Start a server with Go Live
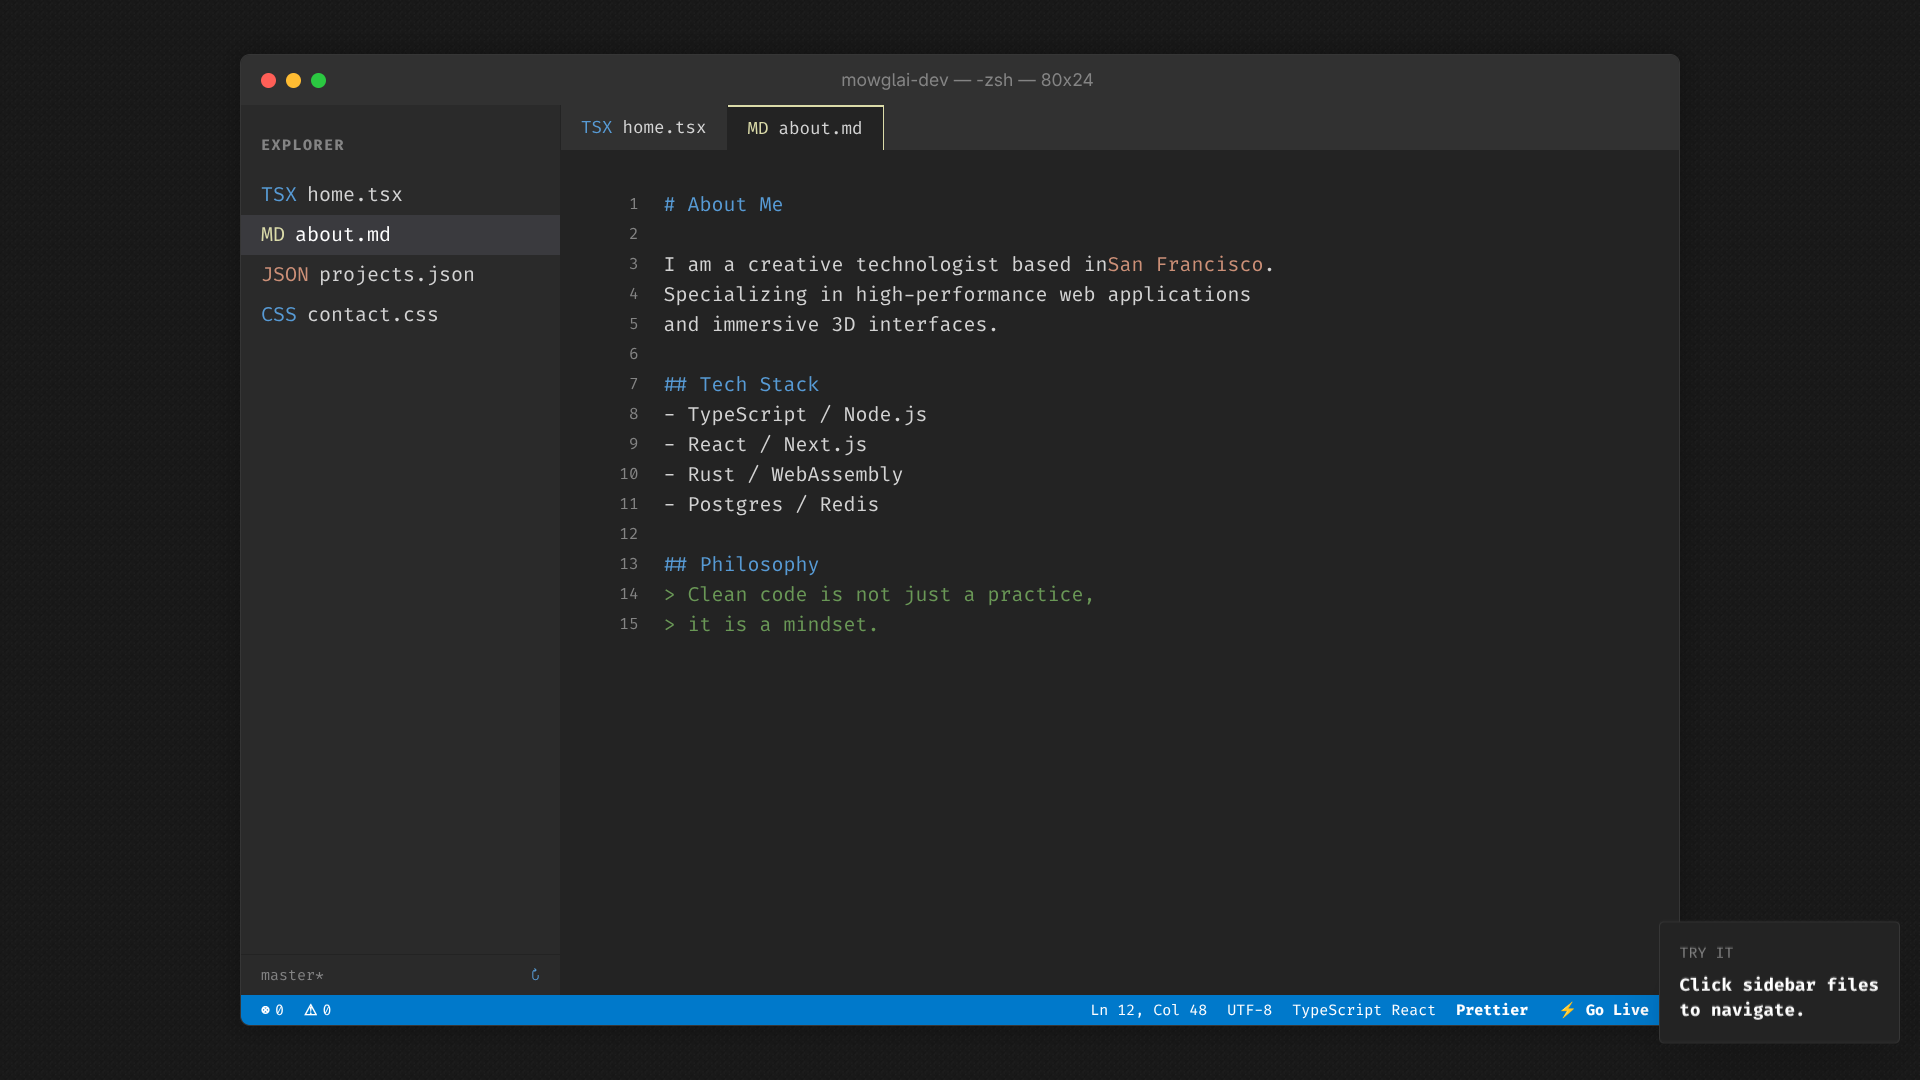Image resolution: width=1920 pixels, height=1080 pixels. click(1615, 1010)
